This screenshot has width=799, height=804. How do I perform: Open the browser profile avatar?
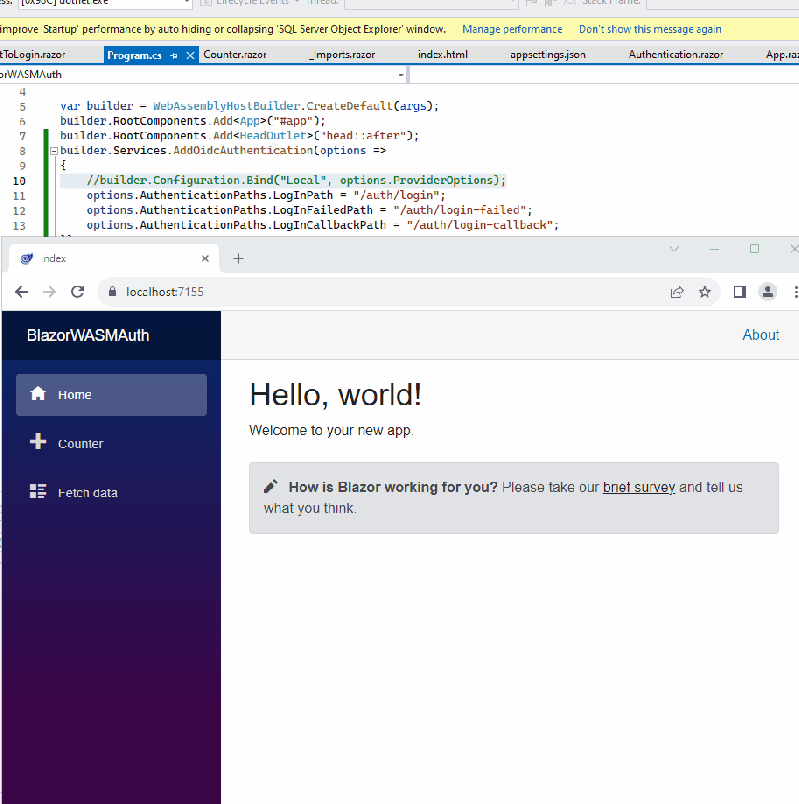tap(768, 292)
